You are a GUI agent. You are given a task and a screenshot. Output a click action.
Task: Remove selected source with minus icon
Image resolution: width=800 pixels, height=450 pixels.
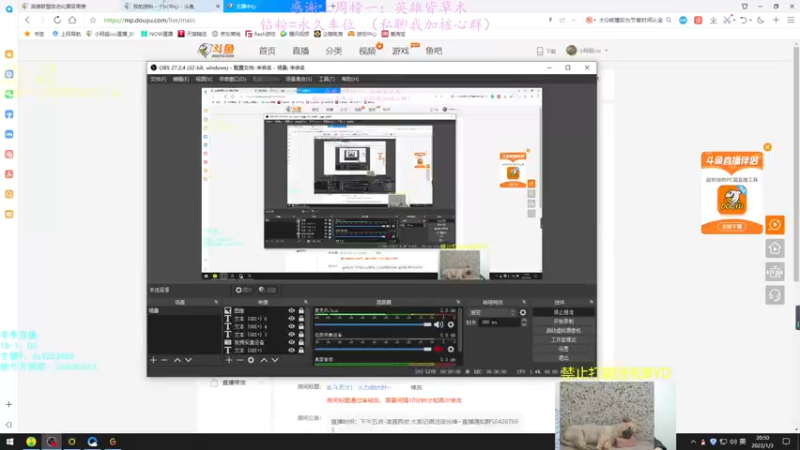point(240,360)
